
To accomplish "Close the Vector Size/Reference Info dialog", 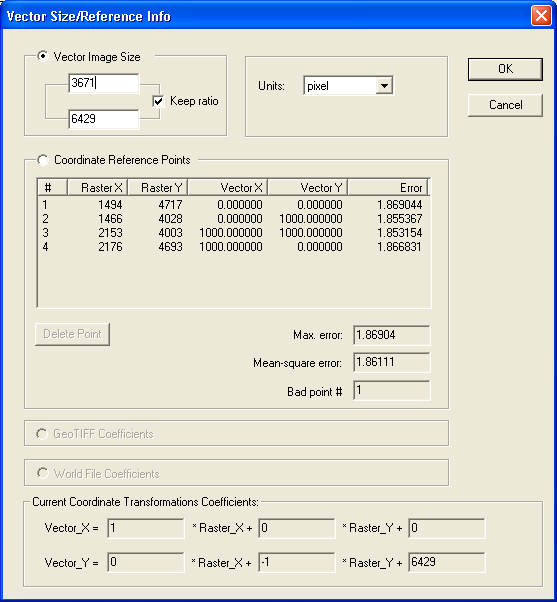I will point(541,16).
